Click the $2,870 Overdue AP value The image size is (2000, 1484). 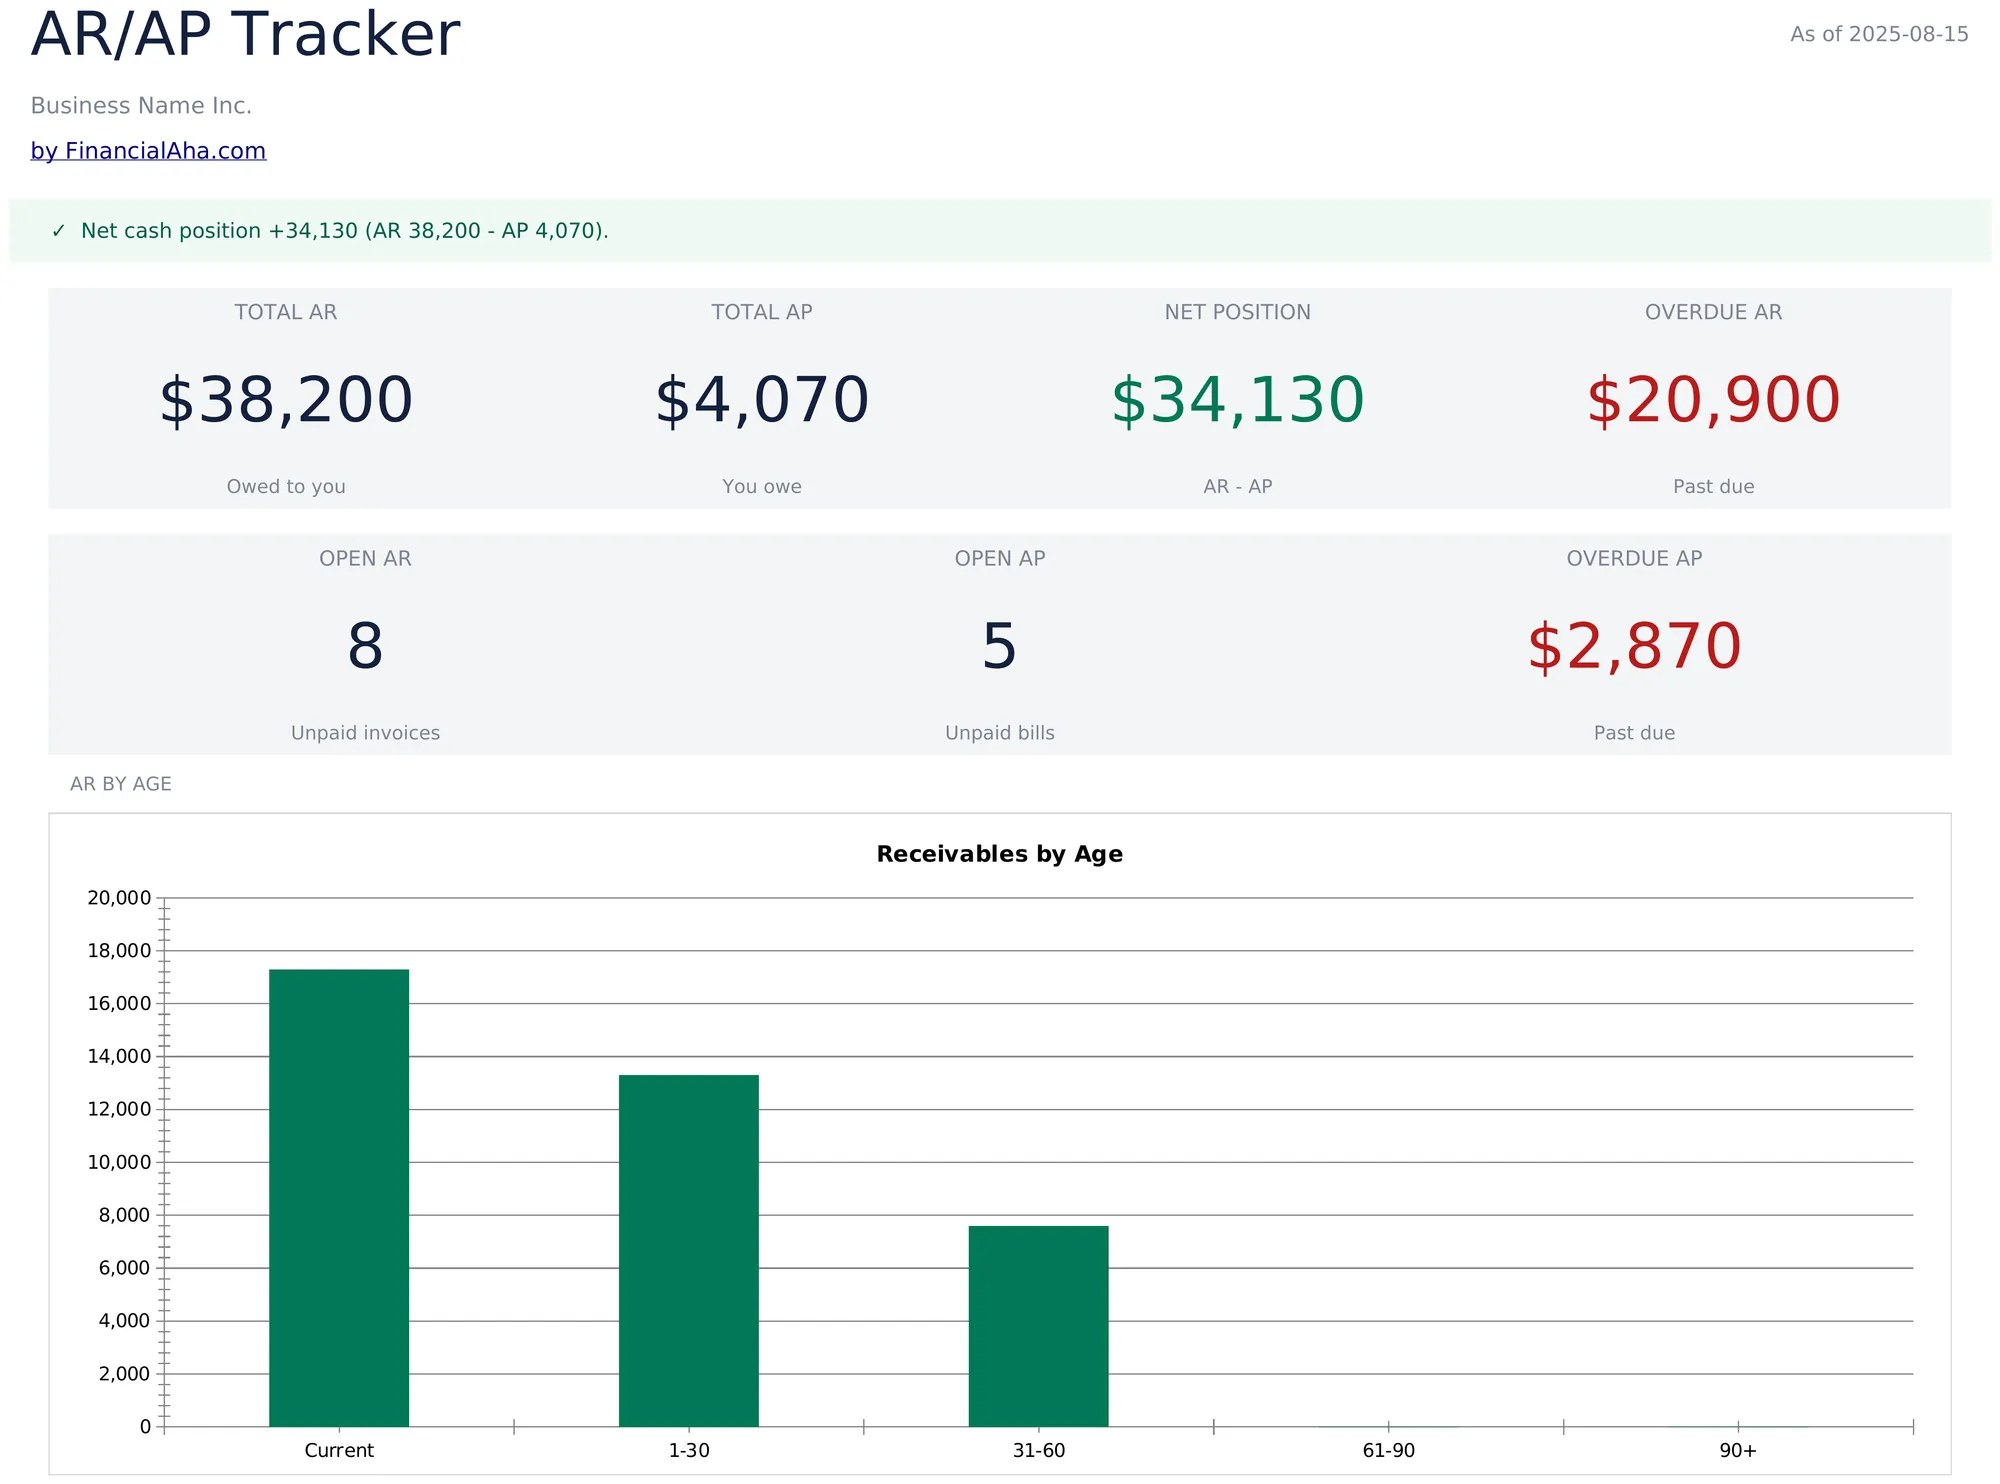tap(1634, 646)
